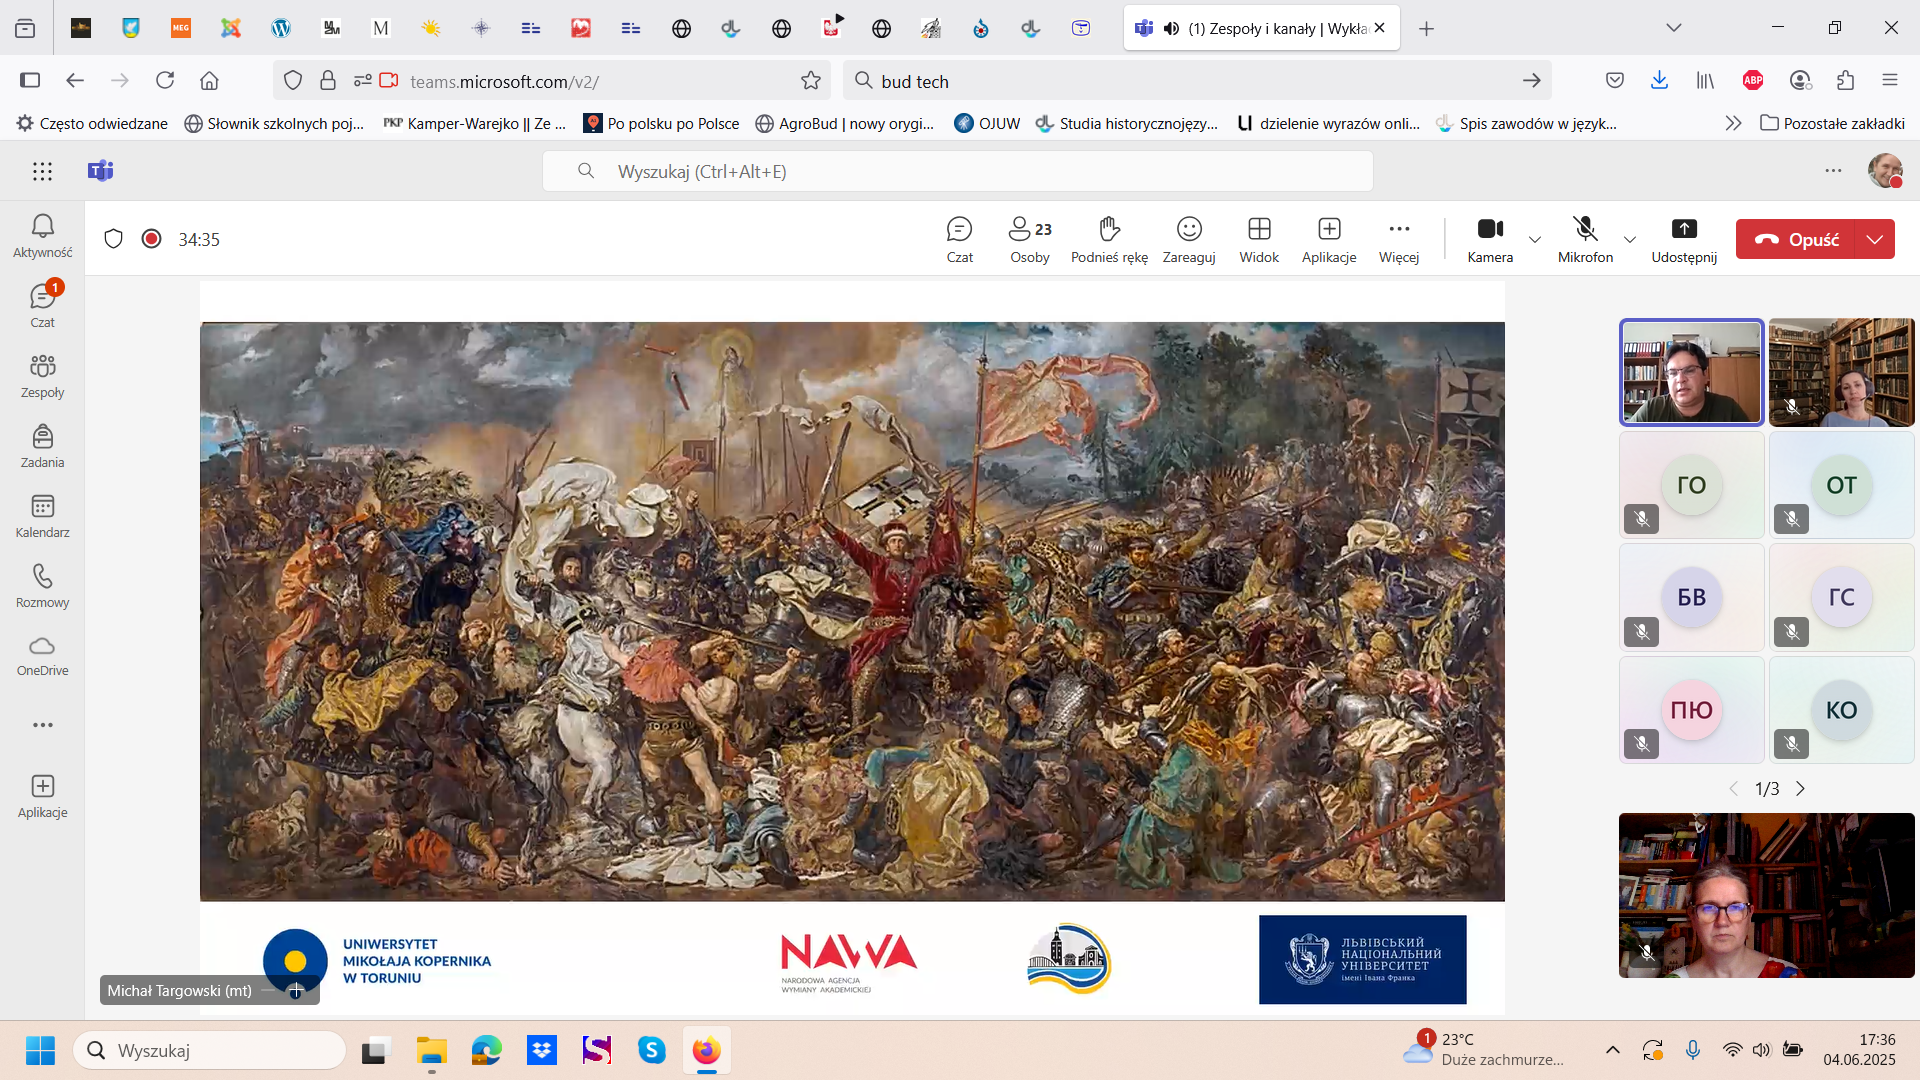Open Kalendarz in left sidebar
1920x1080 pixels.
pyautogui.click(x=42, y=516)
